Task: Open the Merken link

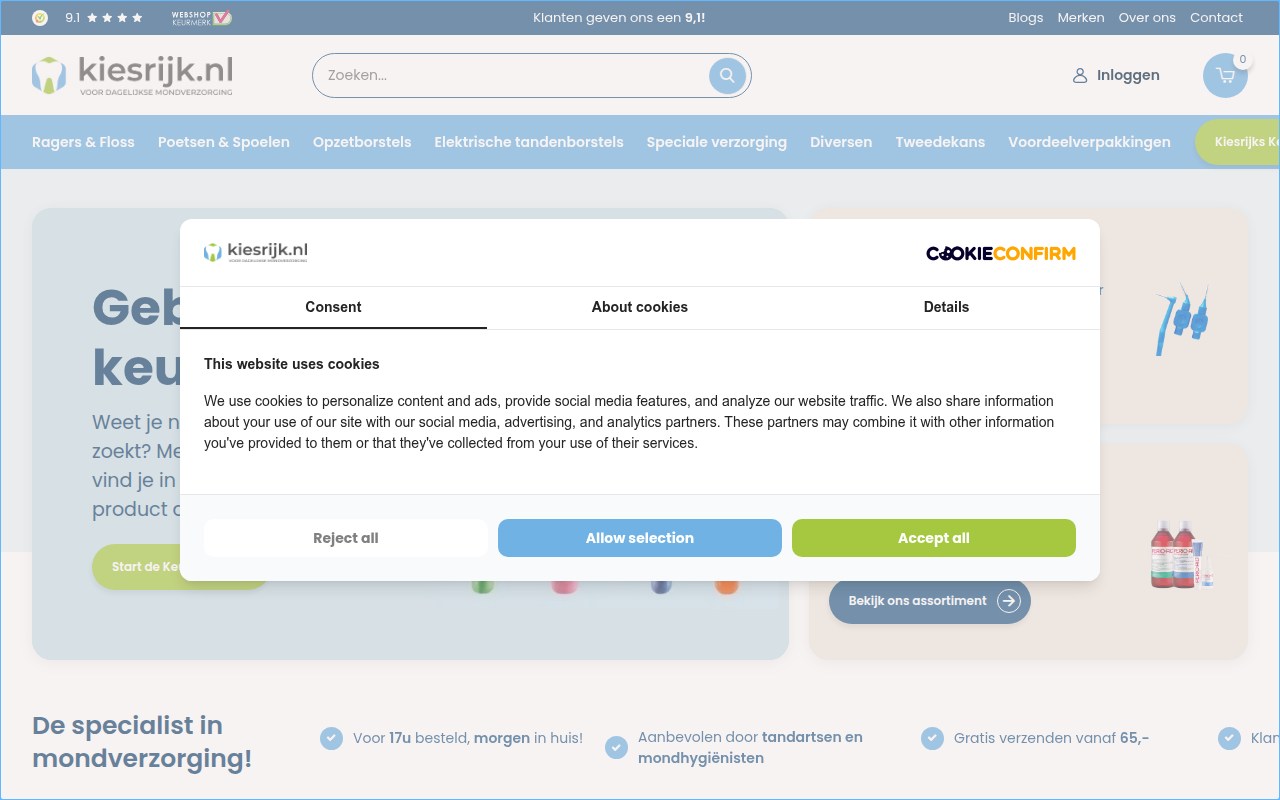Action: pyautogui.click(x=1081, y=18)
